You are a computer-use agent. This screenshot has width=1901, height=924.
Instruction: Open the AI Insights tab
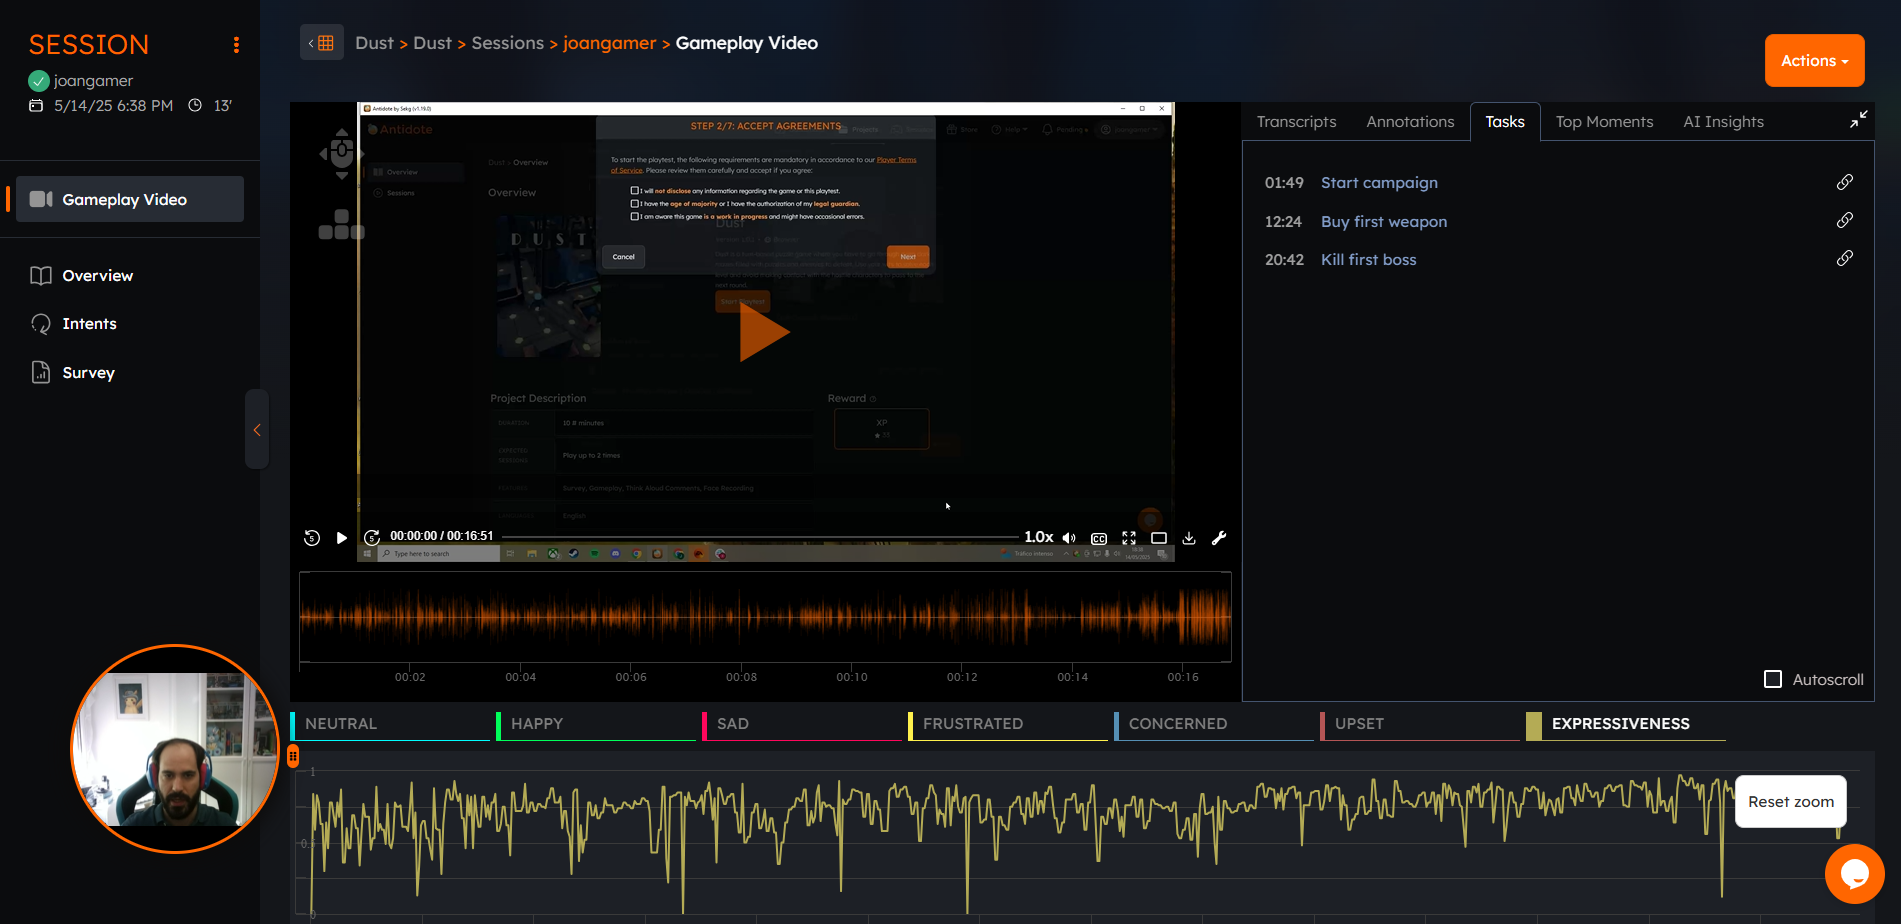click(x=1723, y=122)
